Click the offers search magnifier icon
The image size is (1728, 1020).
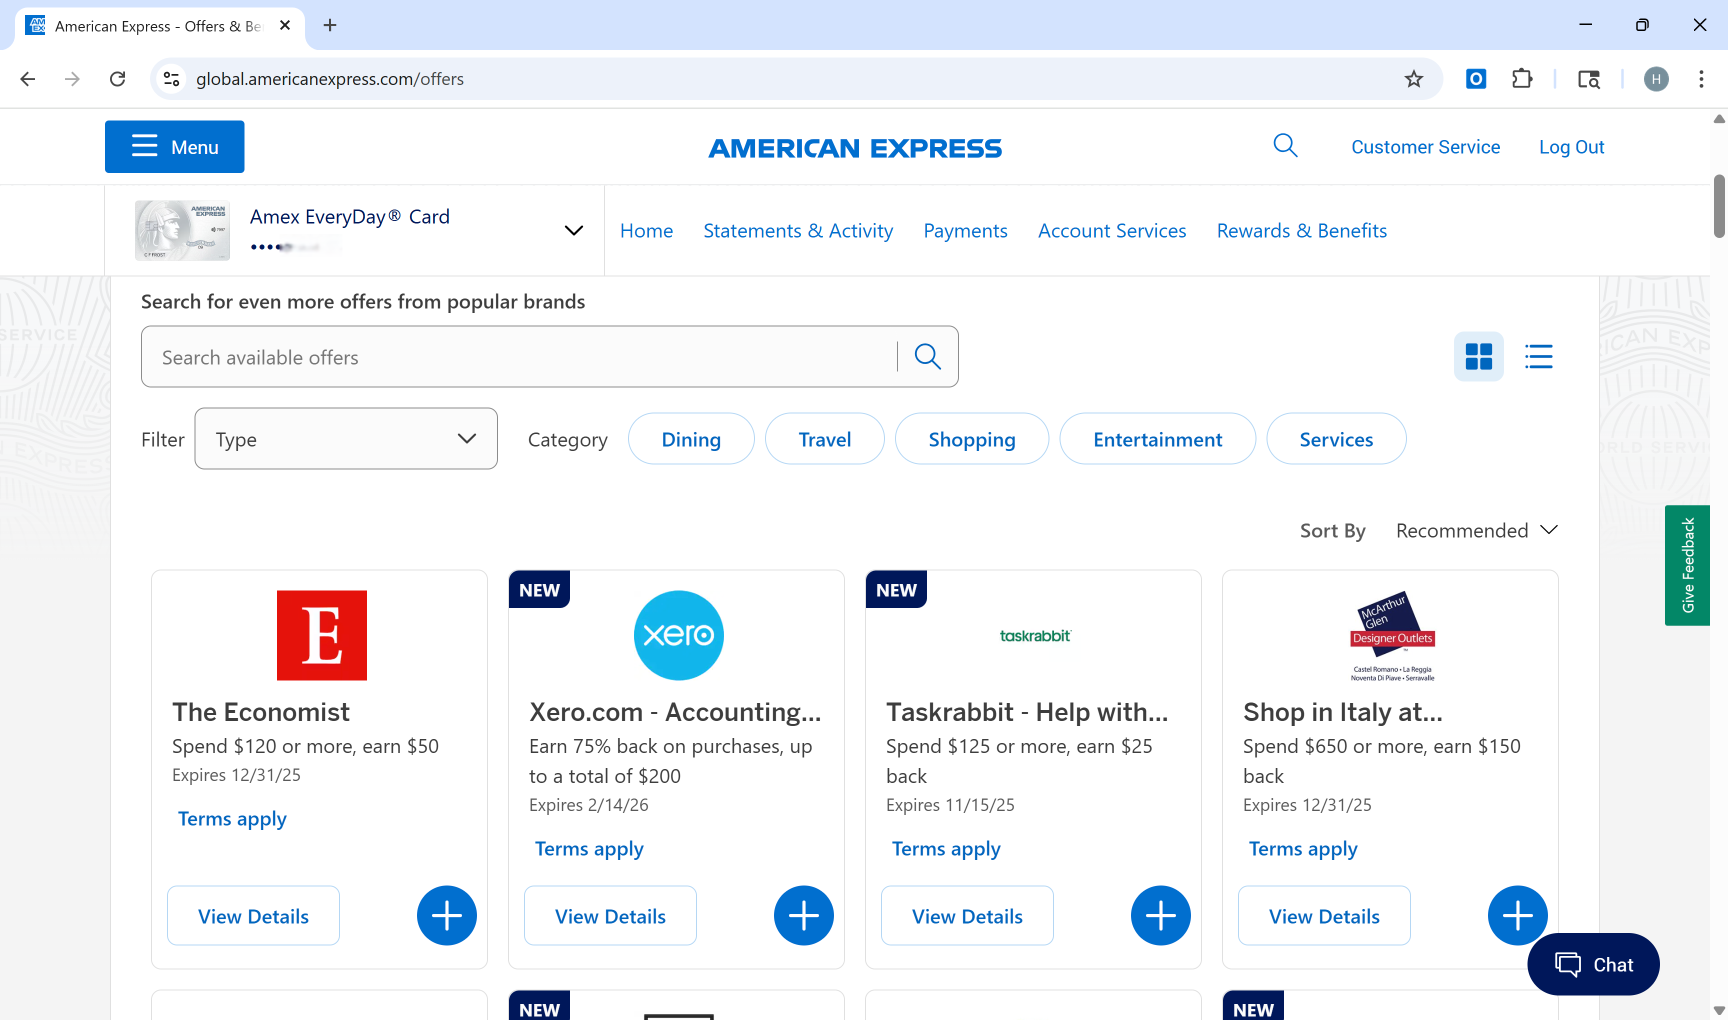[x=928, y=357]
